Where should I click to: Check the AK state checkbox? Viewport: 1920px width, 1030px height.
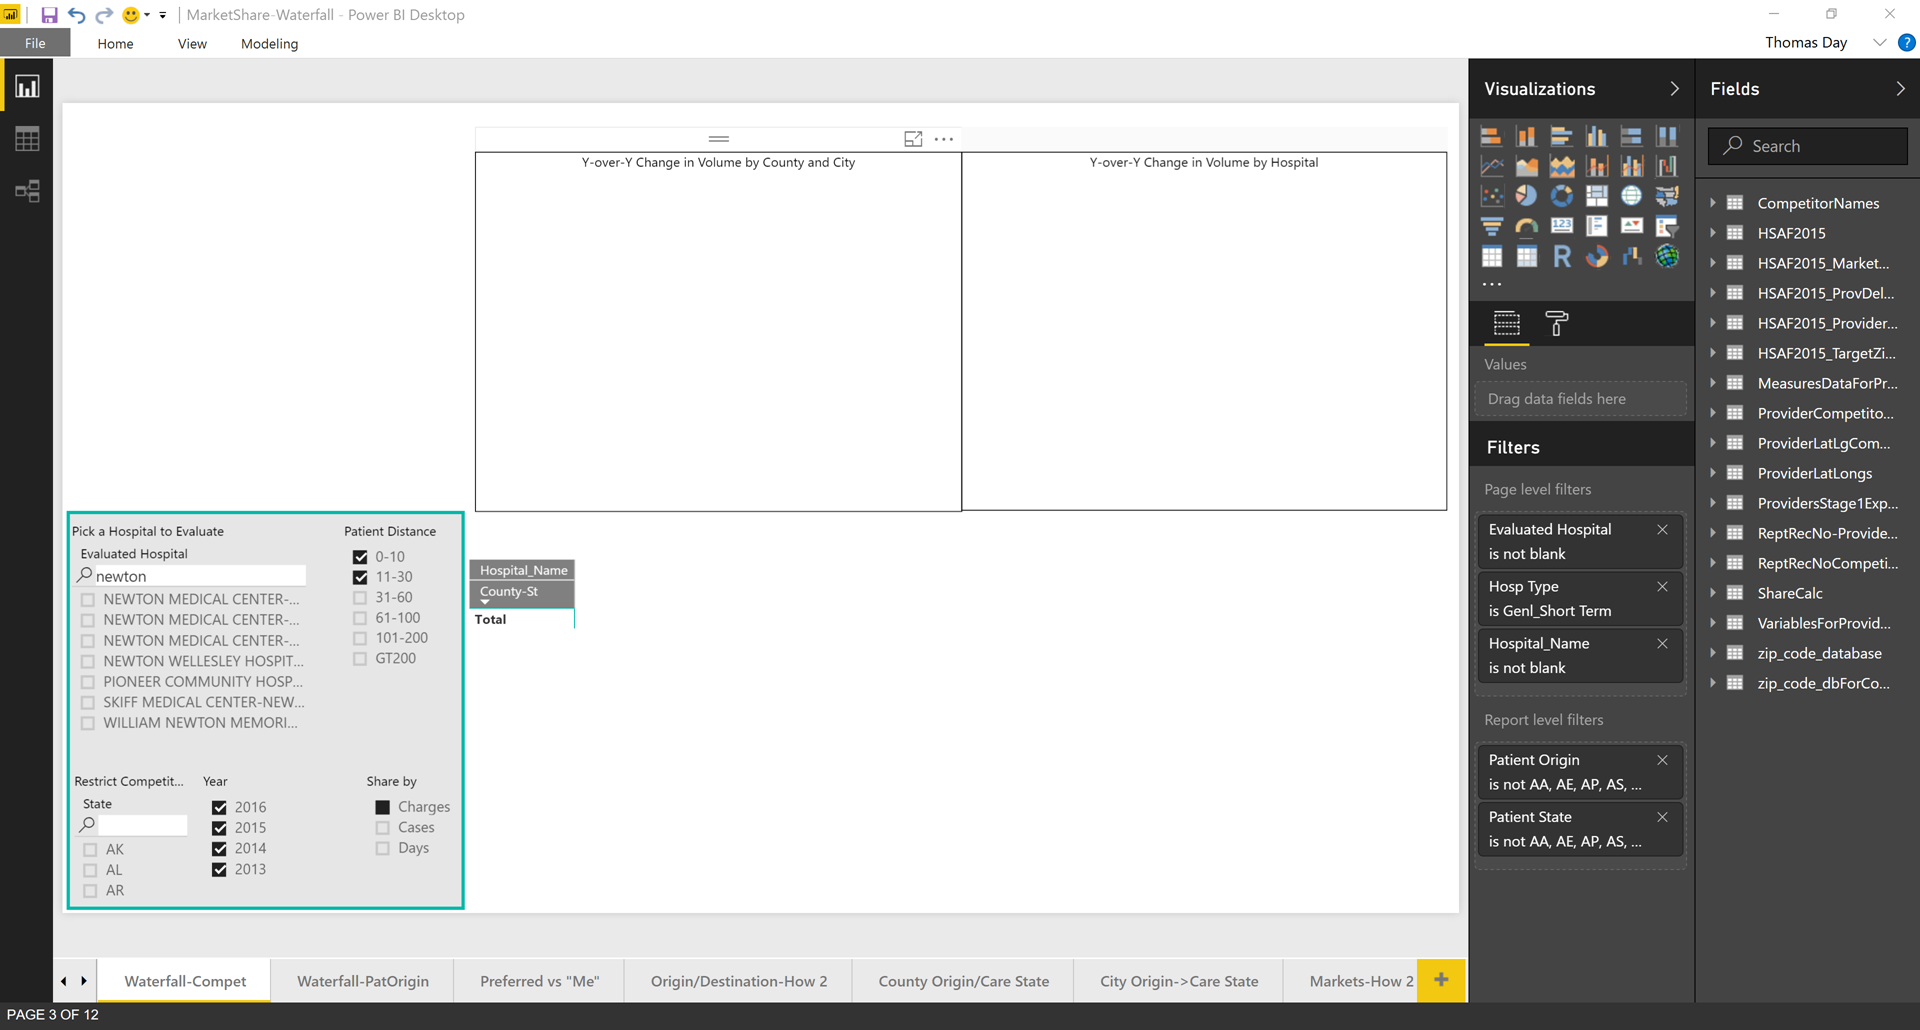click(90, 850)
